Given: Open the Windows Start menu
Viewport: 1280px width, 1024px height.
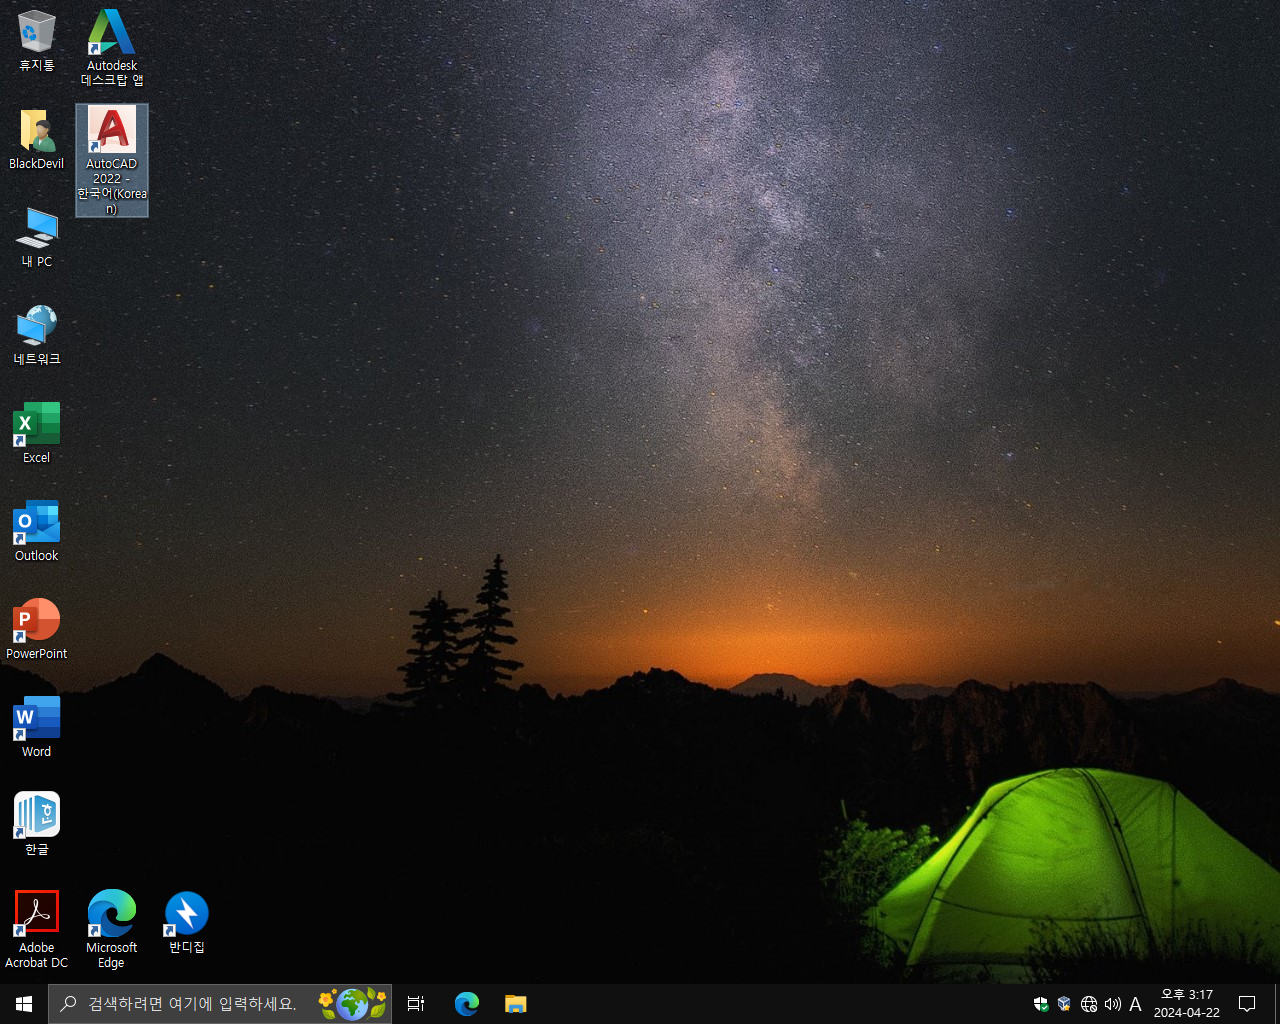Looking at the screenshot, I should [x=24, y=1004].
